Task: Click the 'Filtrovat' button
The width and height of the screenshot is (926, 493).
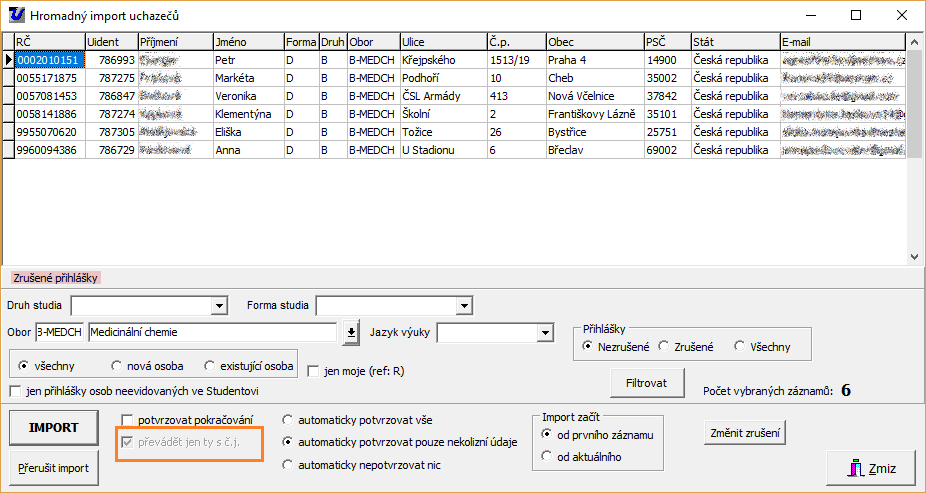Action: click(647, 382)
